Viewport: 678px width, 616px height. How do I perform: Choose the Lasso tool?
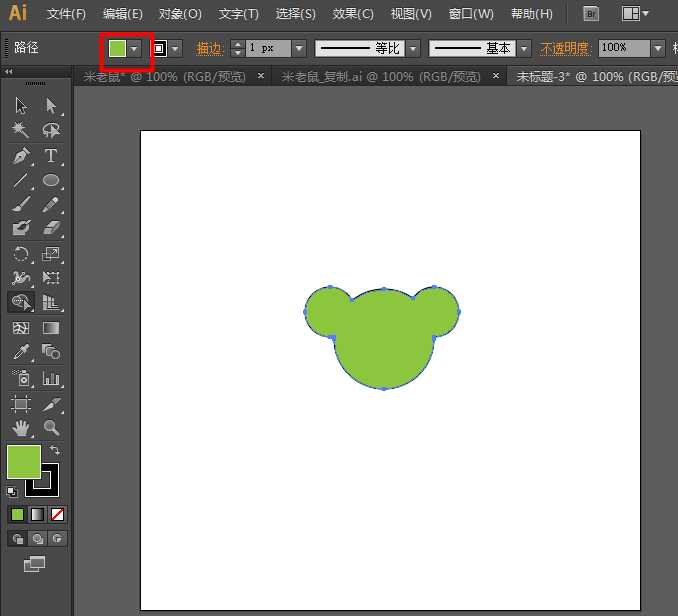(x=51, y=130)
